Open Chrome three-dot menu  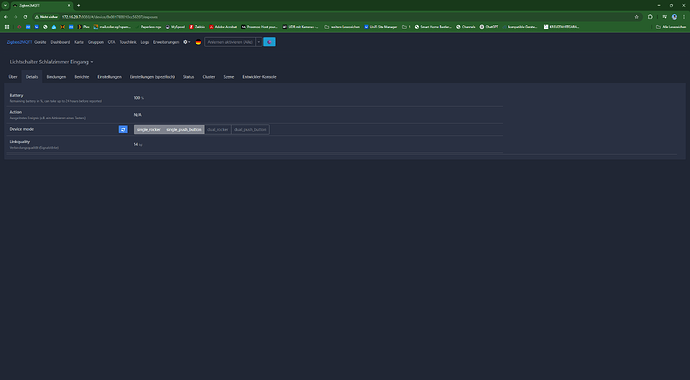(x=684, y=17)
